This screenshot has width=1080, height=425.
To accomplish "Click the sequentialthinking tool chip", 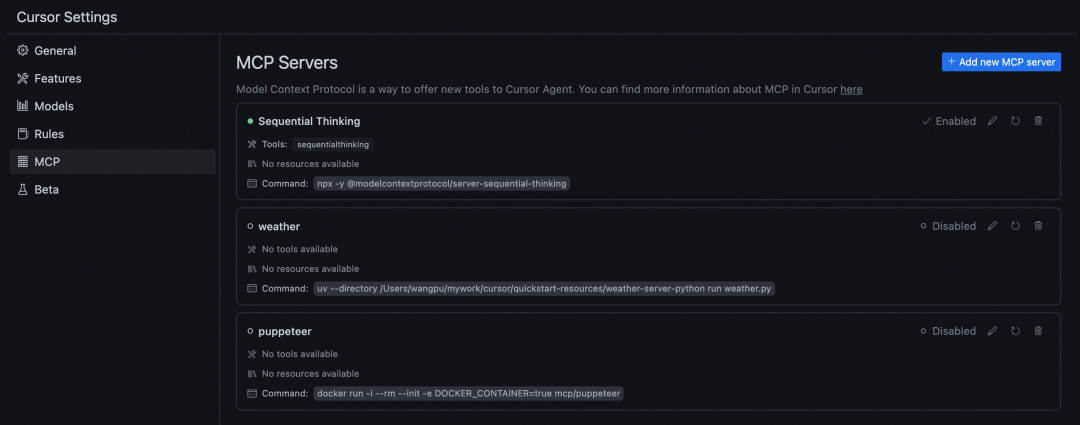I will pos(334,145).
